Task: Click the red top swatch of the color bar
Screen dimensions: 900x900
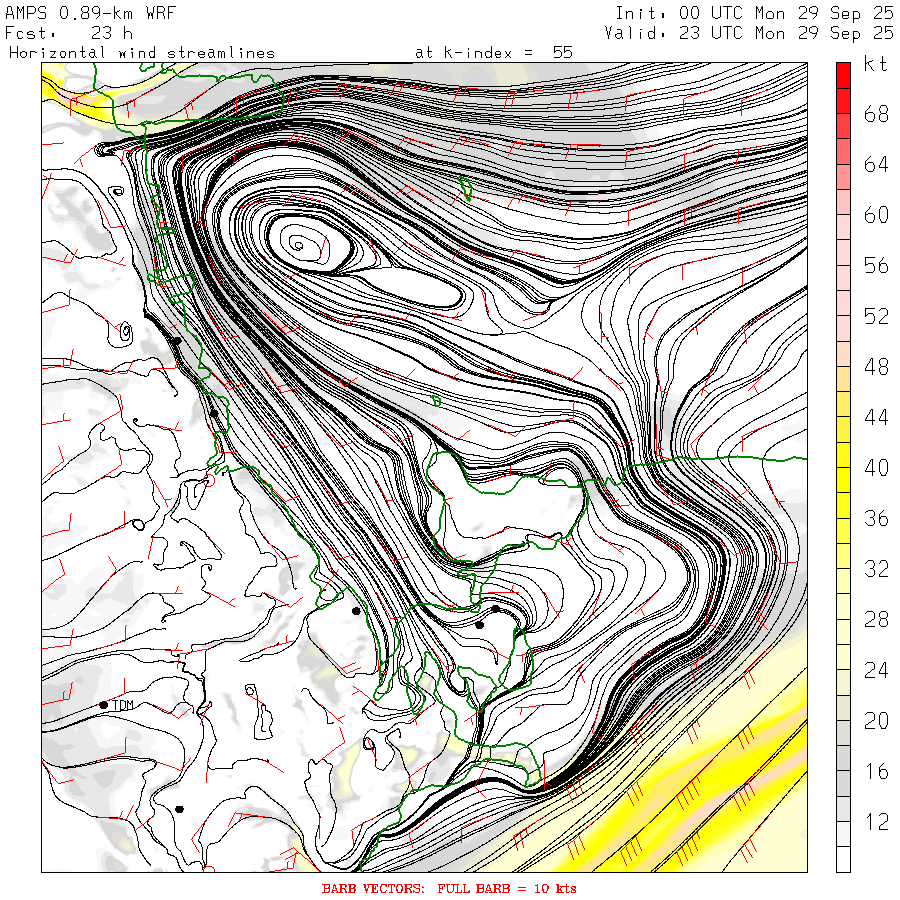Action: [843, 74]
